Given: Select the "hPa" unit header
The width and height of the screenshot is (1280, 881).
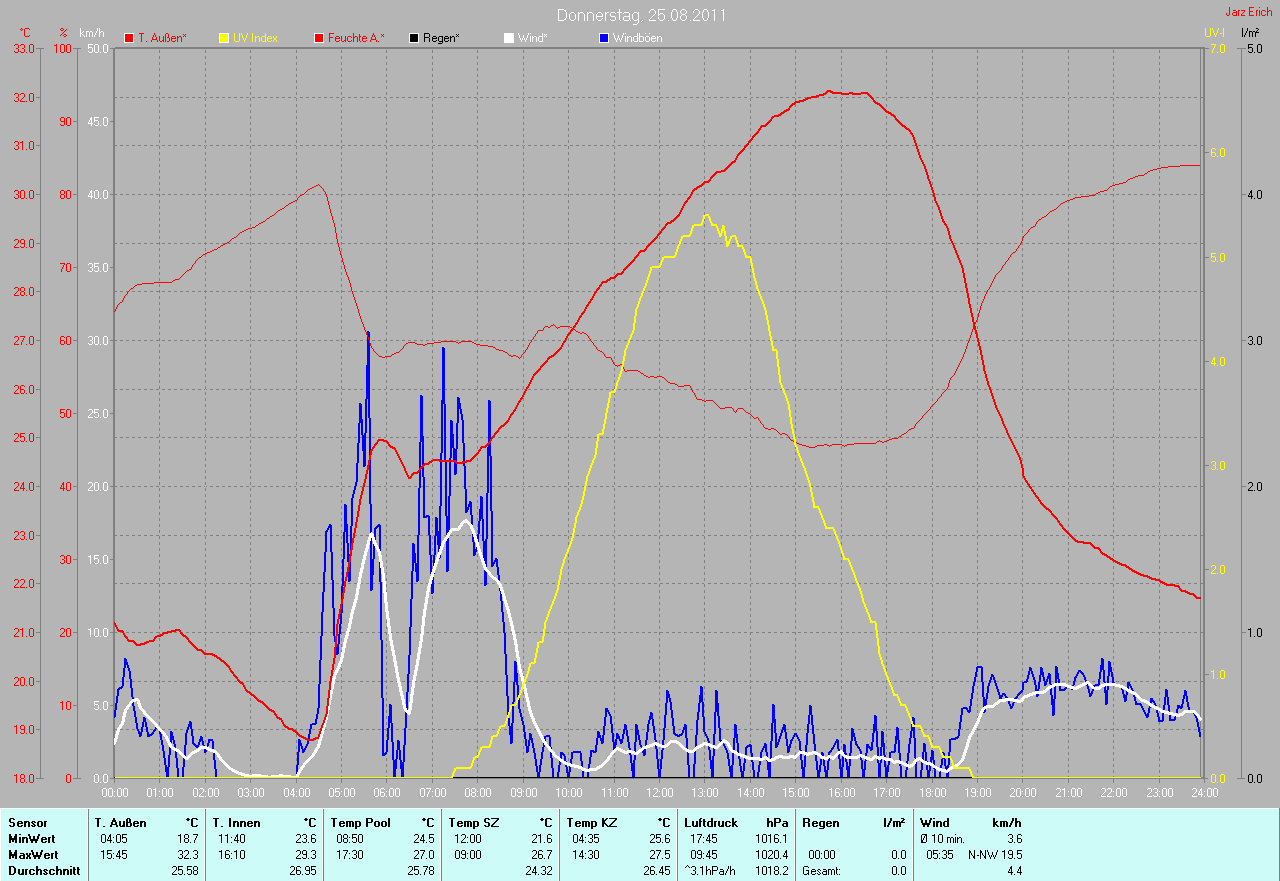Looking at the screenshot, I should tap(777, 823).
